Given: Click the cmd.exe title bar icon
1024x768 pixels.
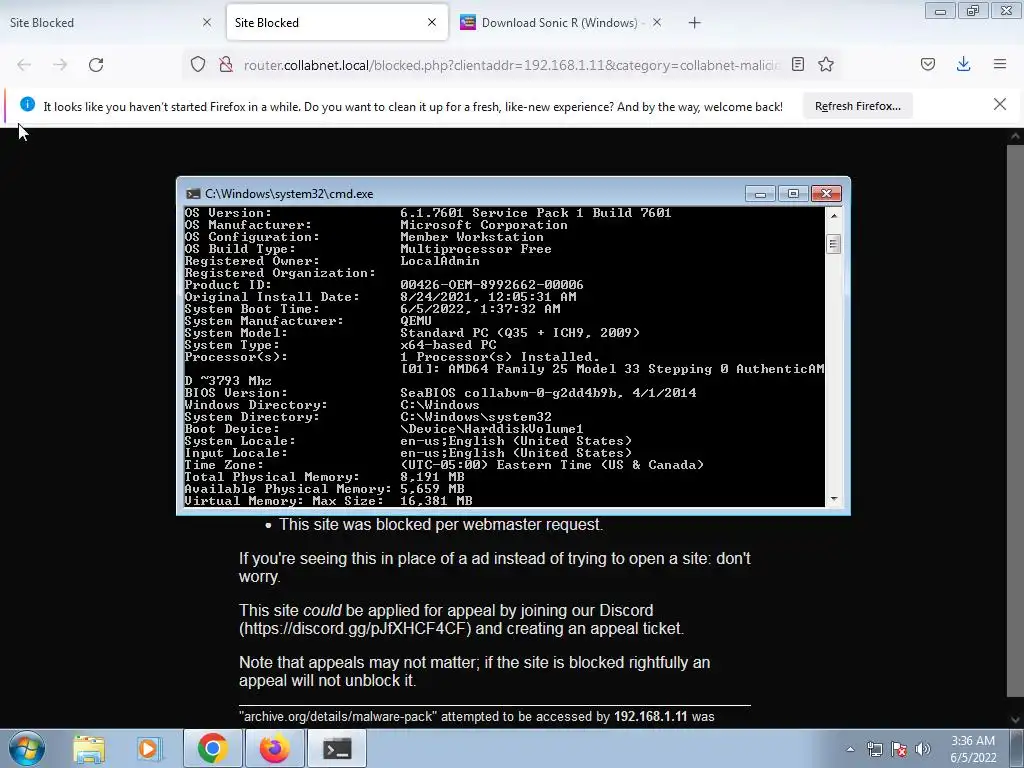Looking at the screenshot, I should [x=193, y=194].
